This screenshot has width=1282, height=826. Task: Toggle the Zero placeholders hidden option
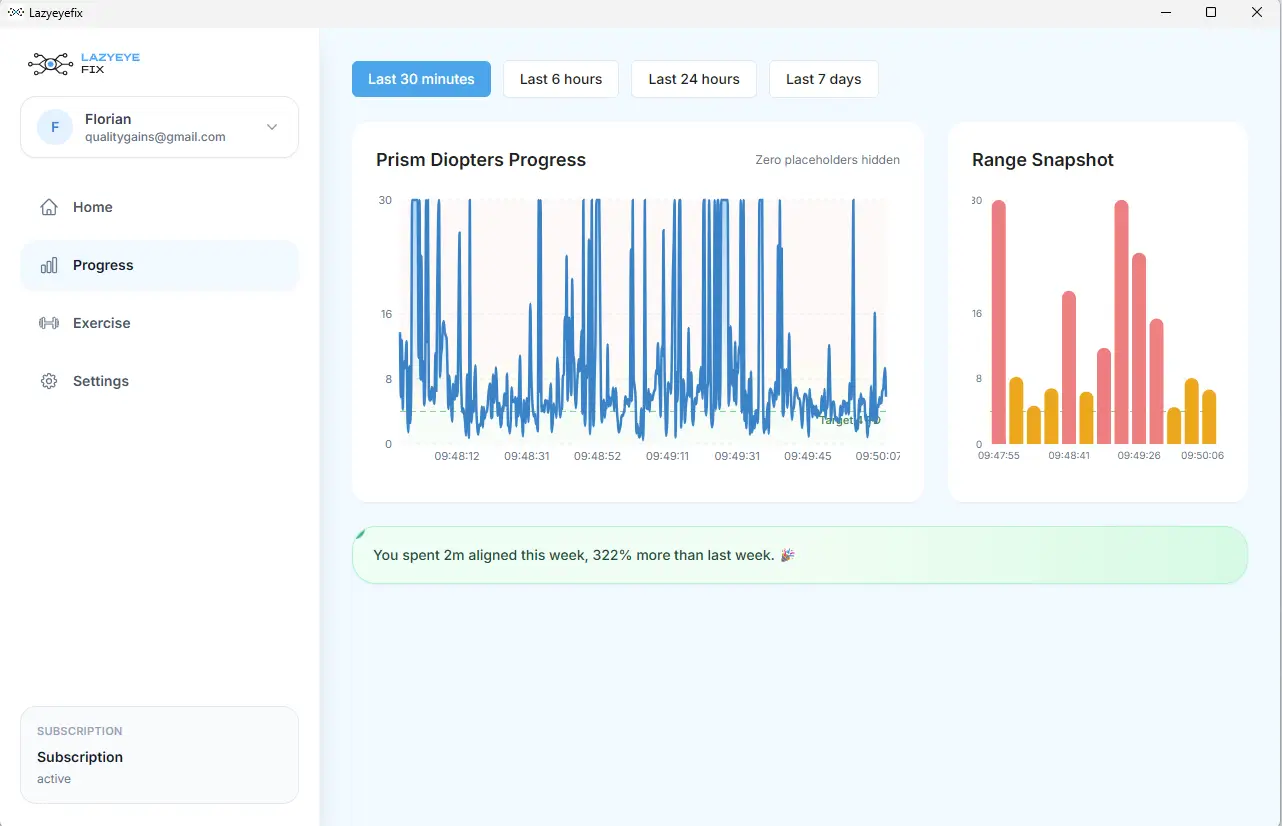coord(828,159)
